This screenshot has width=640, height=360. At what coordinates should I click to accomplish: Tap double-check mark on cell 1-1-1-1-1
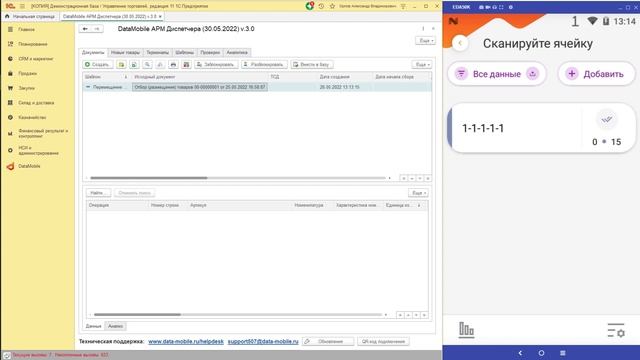pos(607,120)
